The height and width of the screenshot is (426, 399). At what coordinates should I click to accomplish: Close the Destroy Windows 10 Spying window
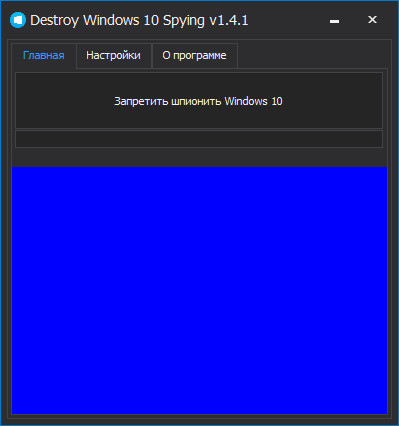pos(372,20)
